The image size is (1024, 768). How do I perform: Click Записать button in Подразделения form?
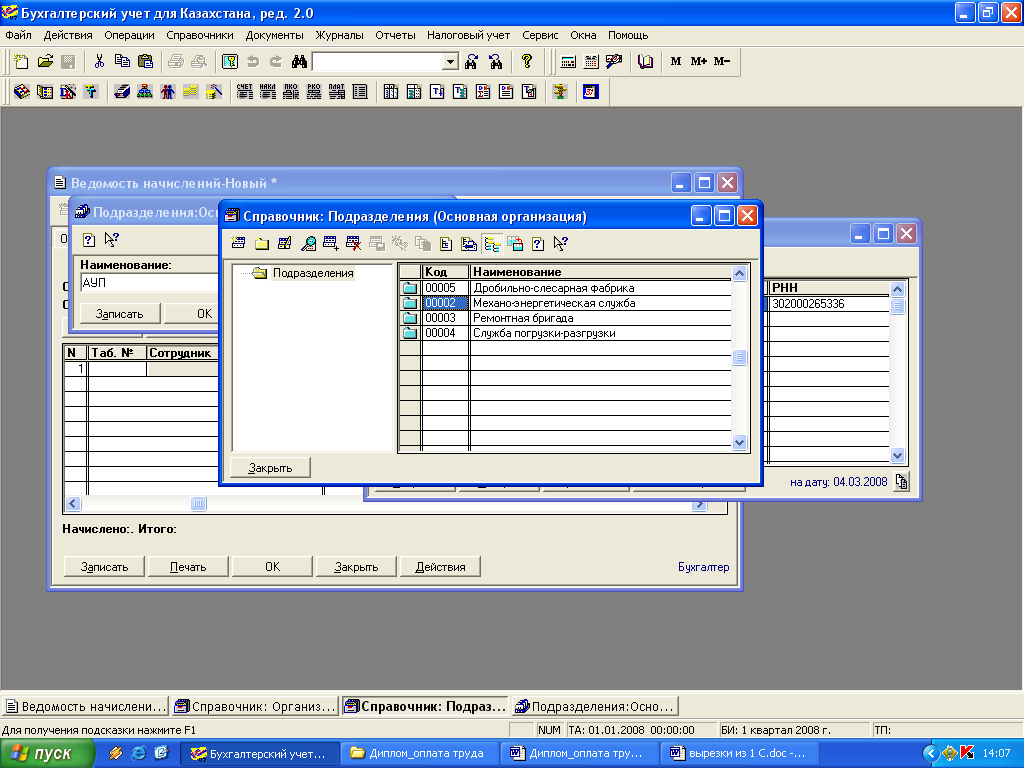click(120, 313)
